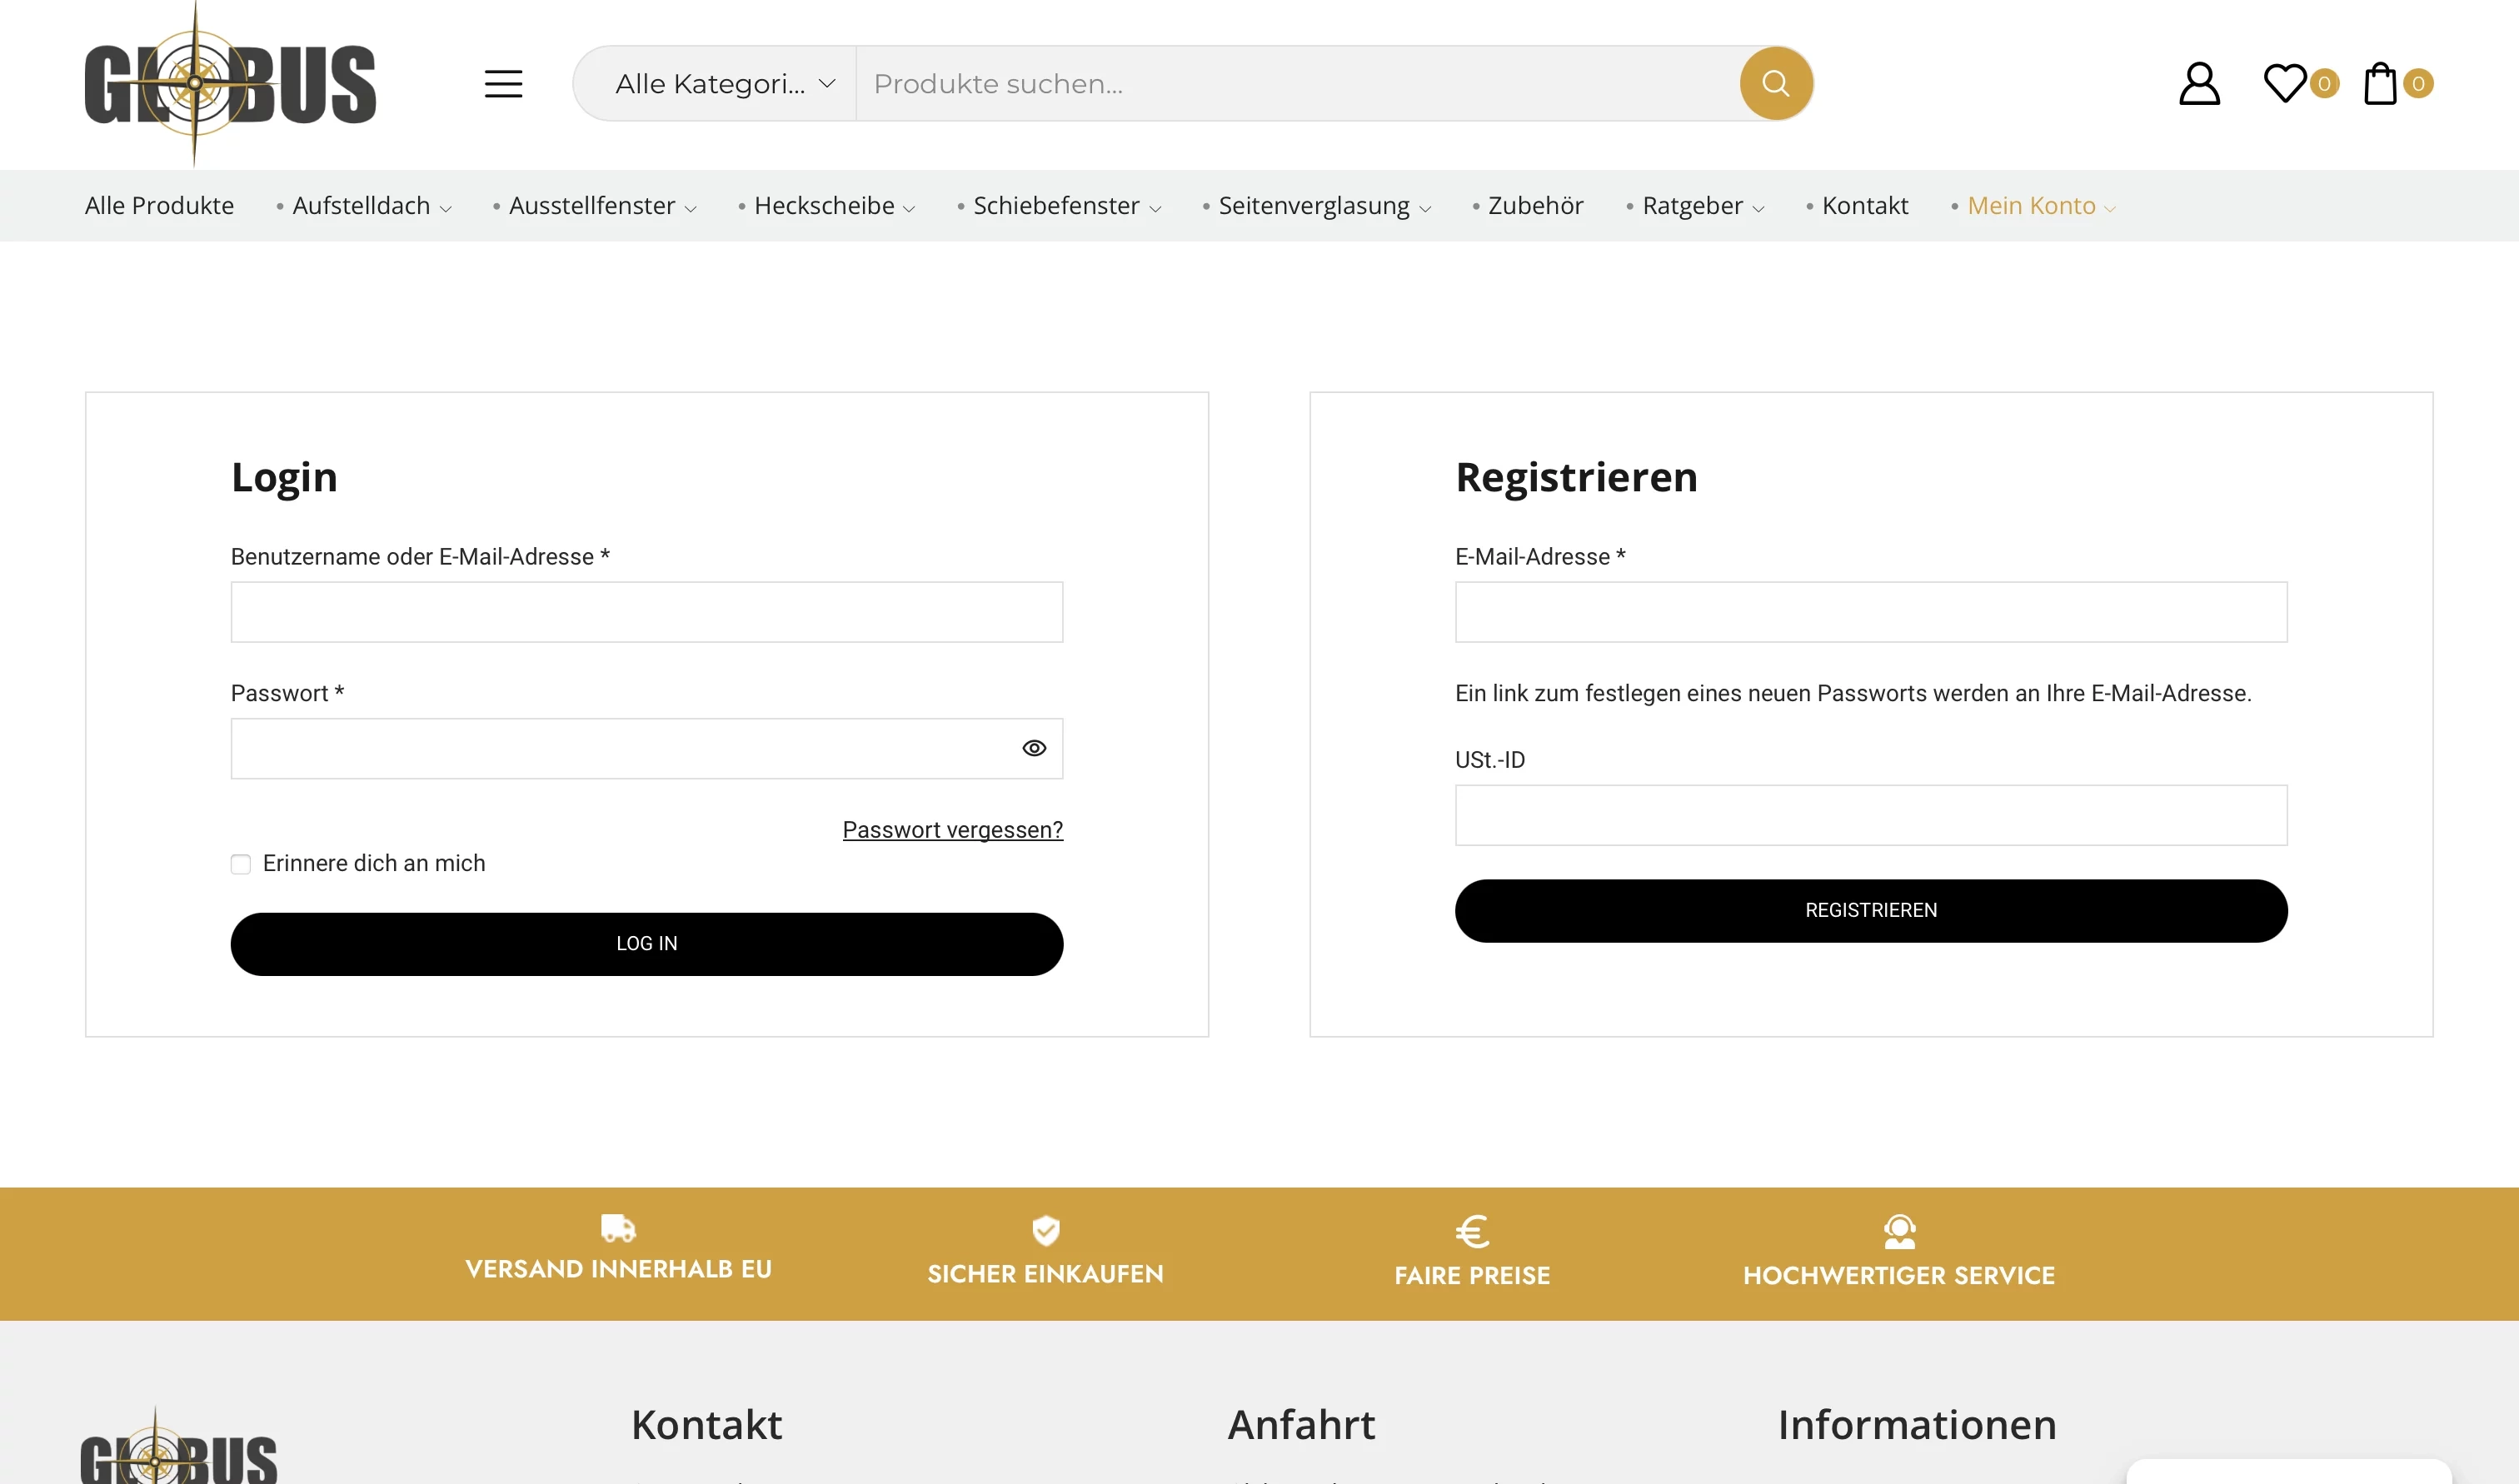The height and width of the screenshot is (1484, 2519).
Task: Click the Hochwertiger Service headset icon
Action: (1899, 1231)
